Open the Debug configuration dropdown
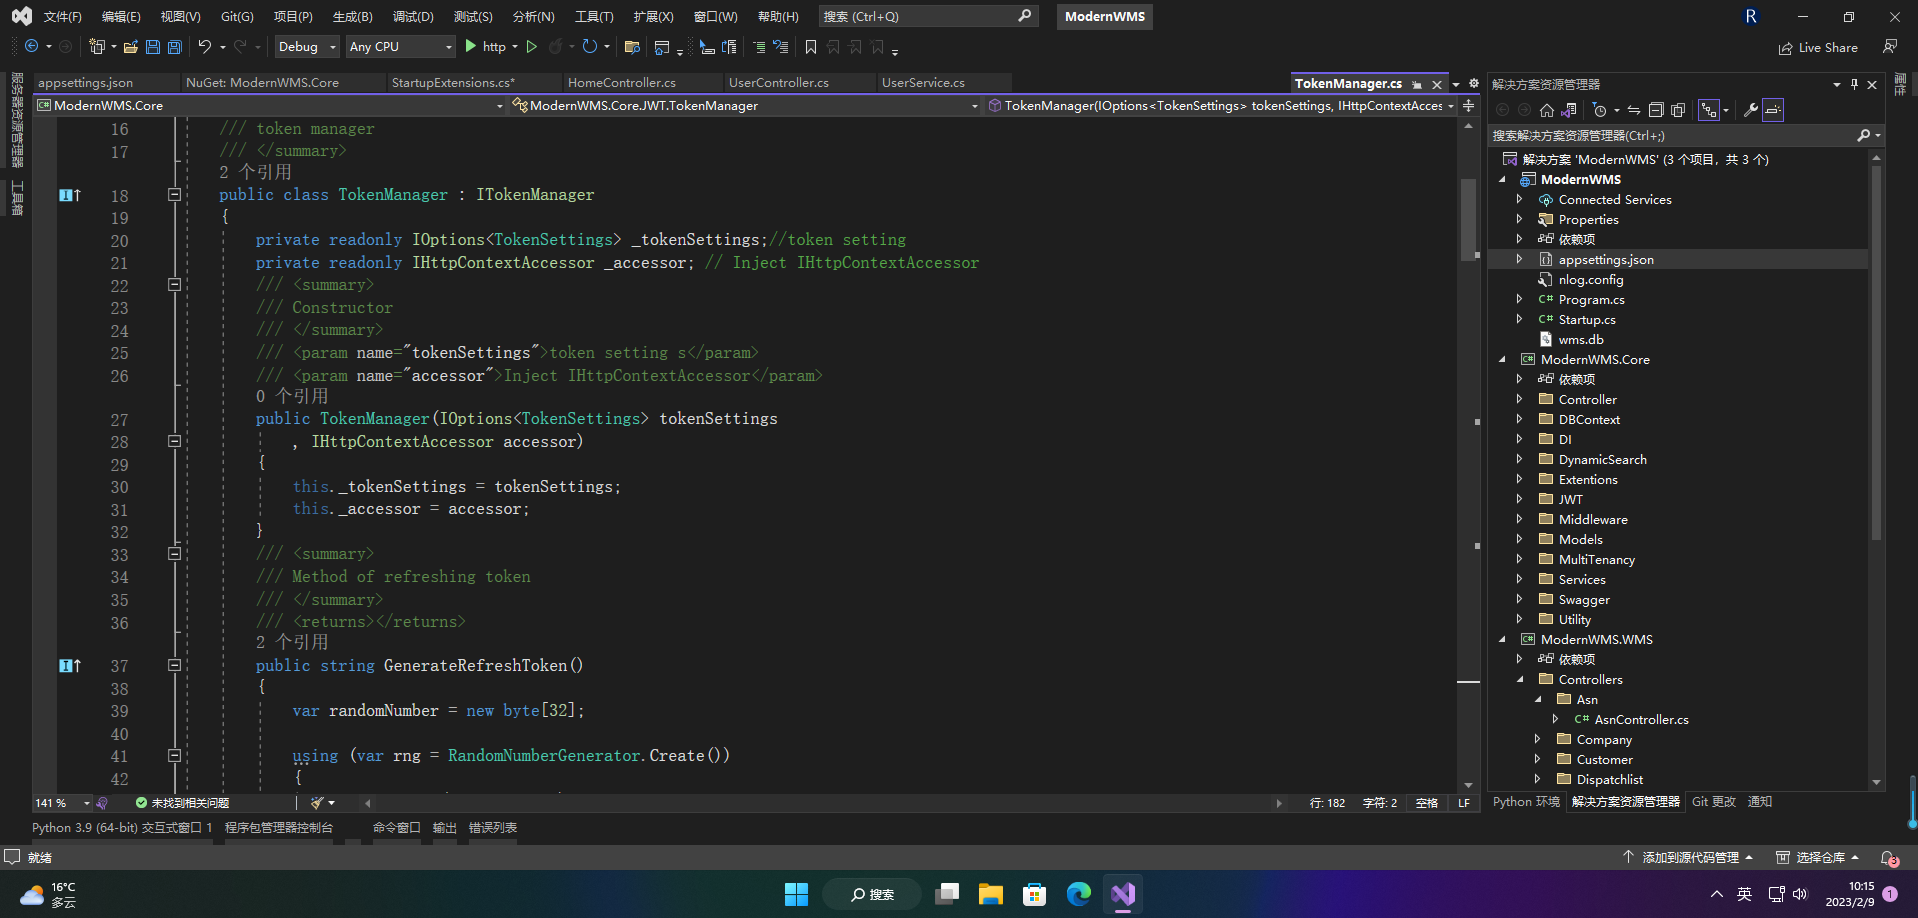Screen dimensions: 1918x918 [x=307, y=47]
